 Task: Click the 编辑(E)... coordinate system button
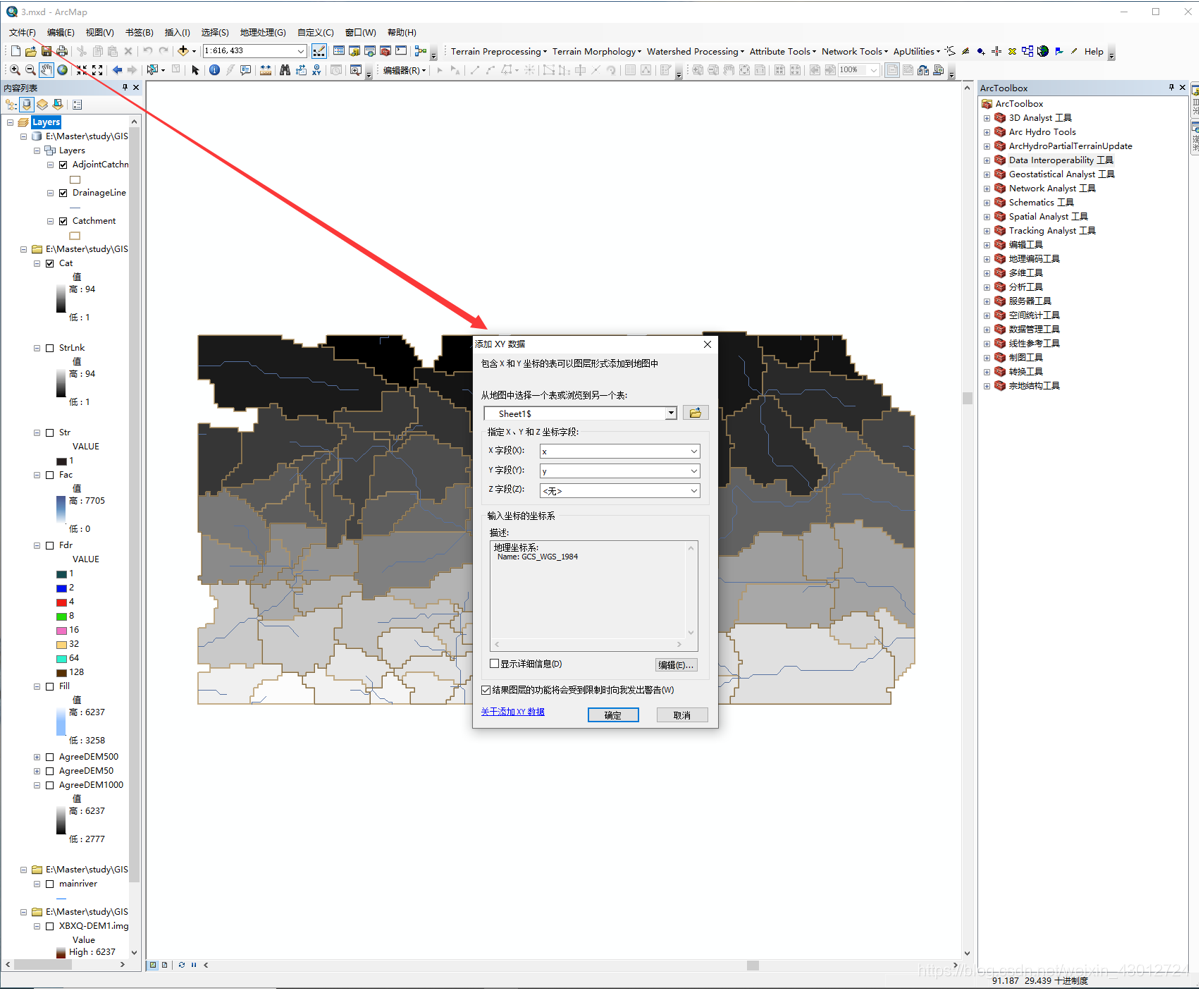click(676, 665)
